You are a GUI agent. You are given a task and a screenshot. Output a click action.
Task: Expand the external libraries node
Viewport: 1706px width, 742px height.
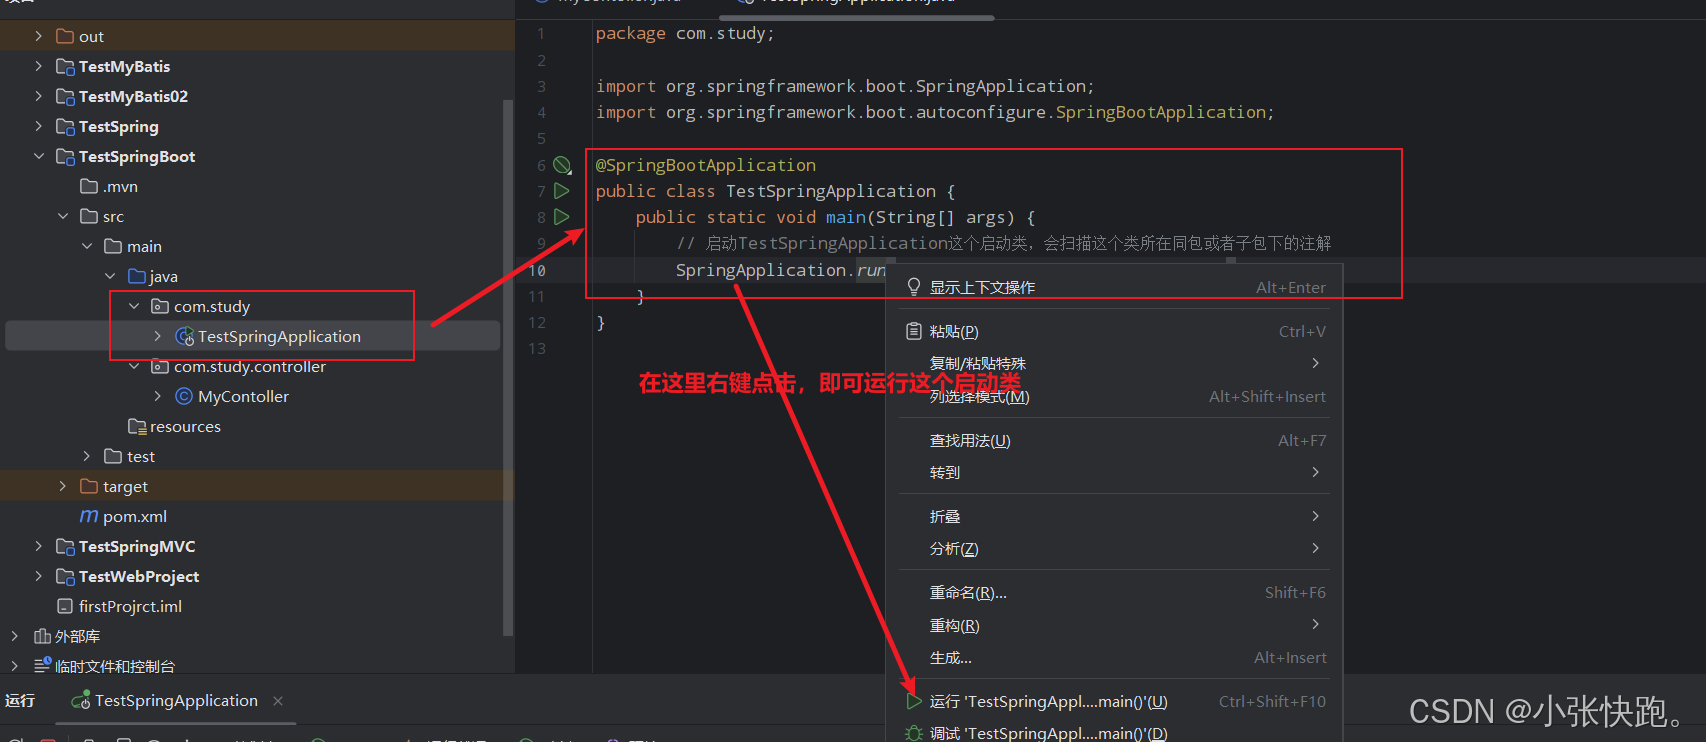[14, 636]
